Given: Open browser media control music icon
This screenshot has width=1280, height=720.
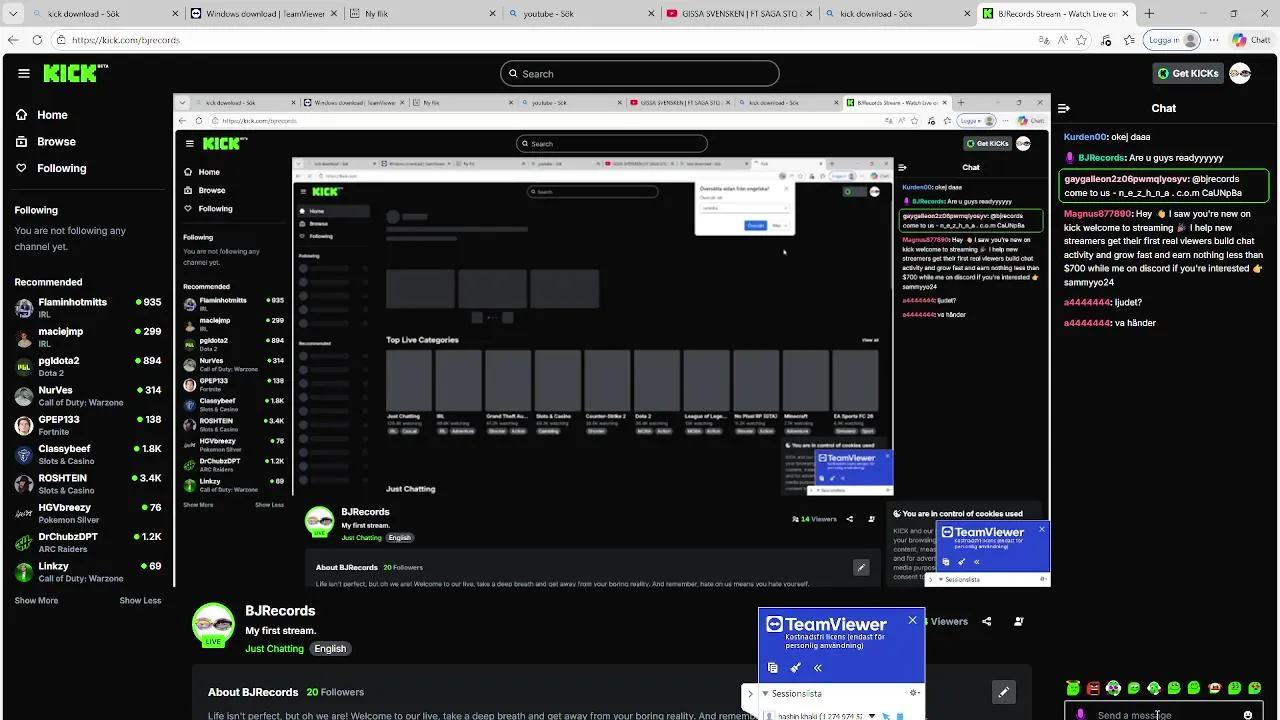Looking at the screenshot, I should tap(1107, 40).
